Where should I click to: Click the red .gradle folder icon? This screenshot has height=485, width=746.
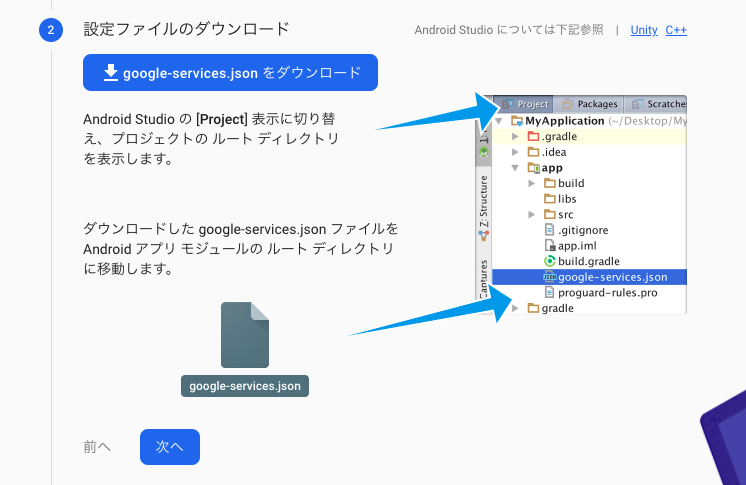(533, 137)
